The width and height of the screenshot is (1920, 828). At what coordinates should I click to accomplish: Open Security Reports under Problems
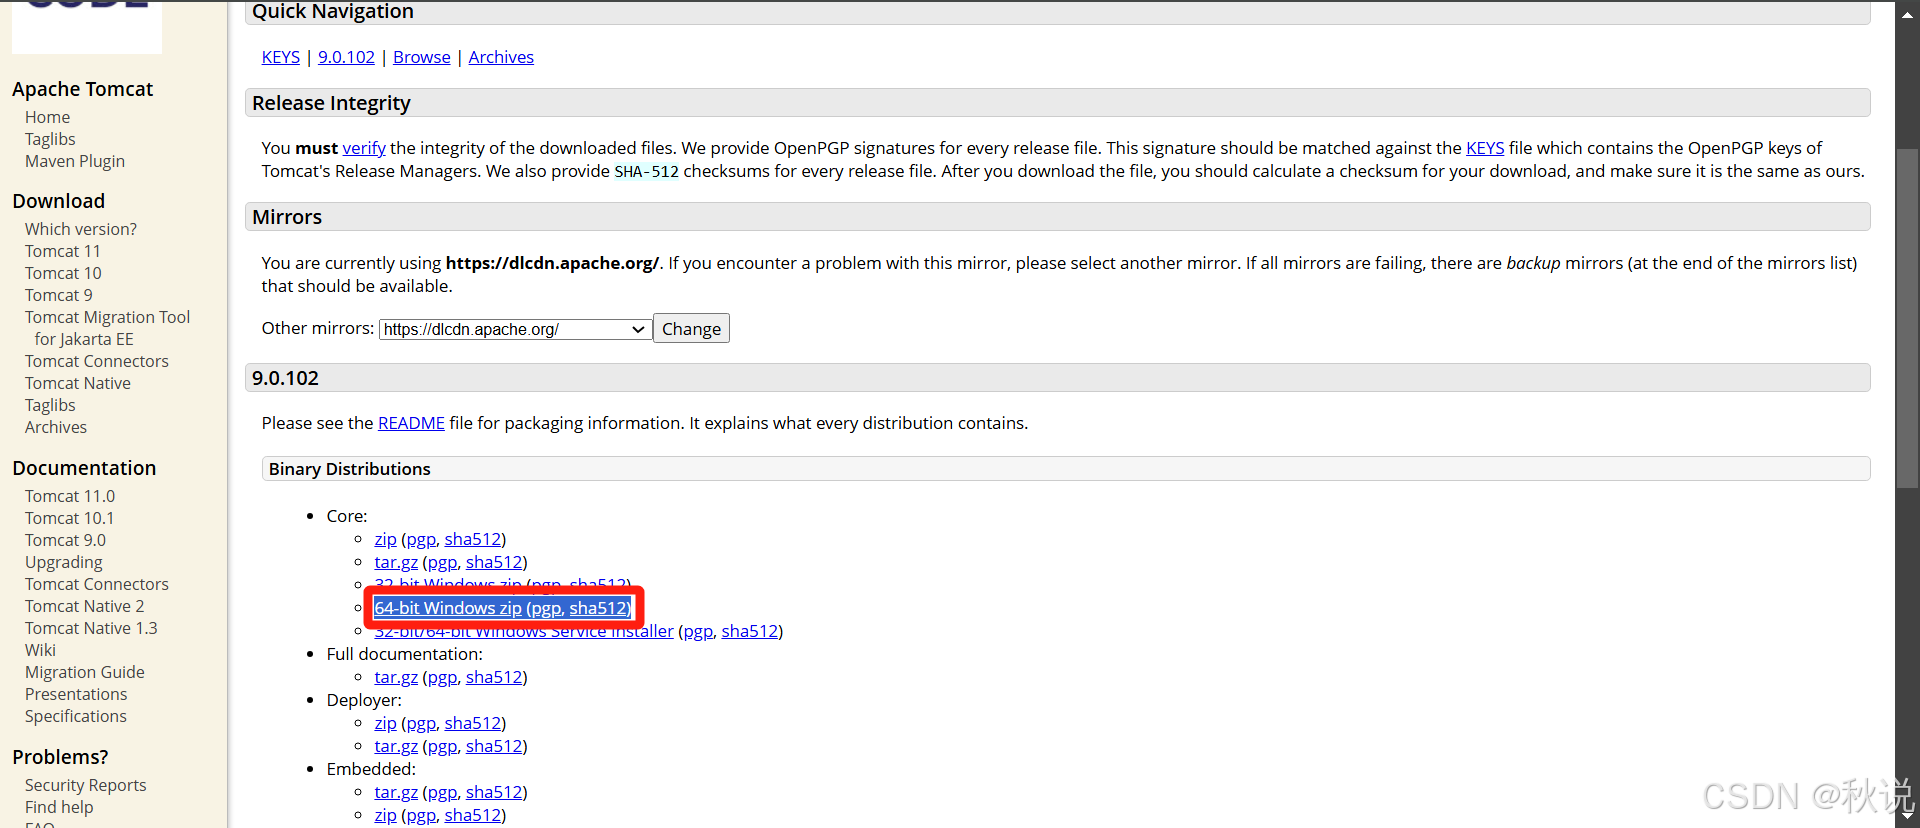tap(86, 785)
